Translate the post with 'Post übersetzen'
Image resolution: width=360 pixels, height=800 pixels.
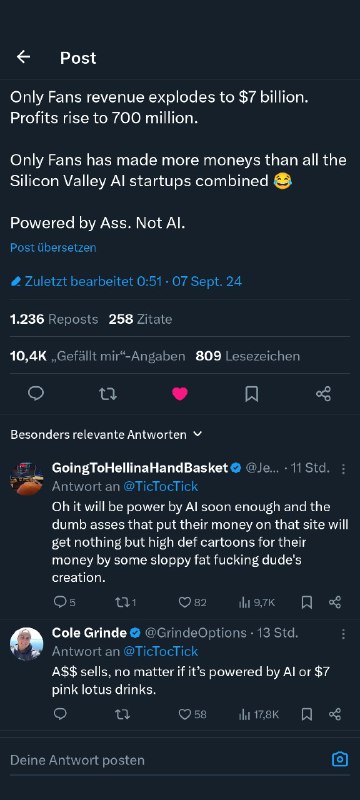tap(53, 248)
